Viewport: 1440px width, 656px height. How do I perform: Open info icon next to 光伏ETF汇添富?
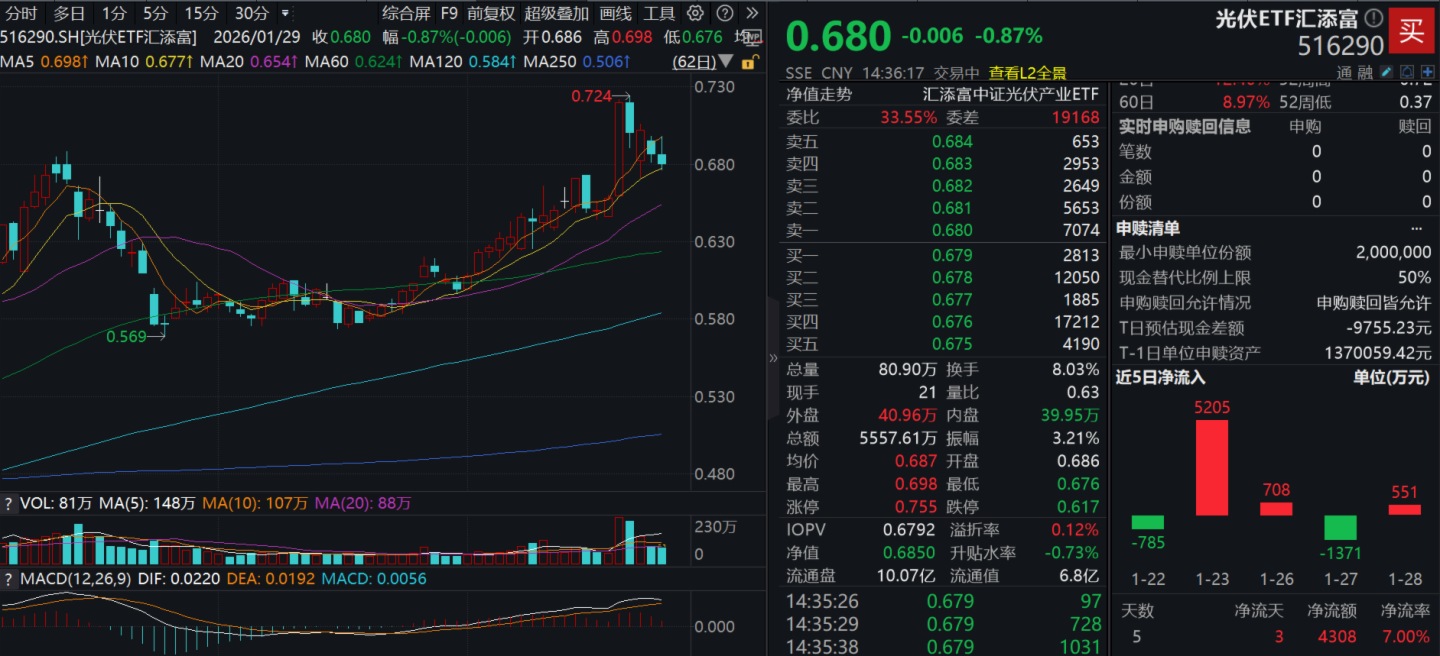pos(1374,18)
